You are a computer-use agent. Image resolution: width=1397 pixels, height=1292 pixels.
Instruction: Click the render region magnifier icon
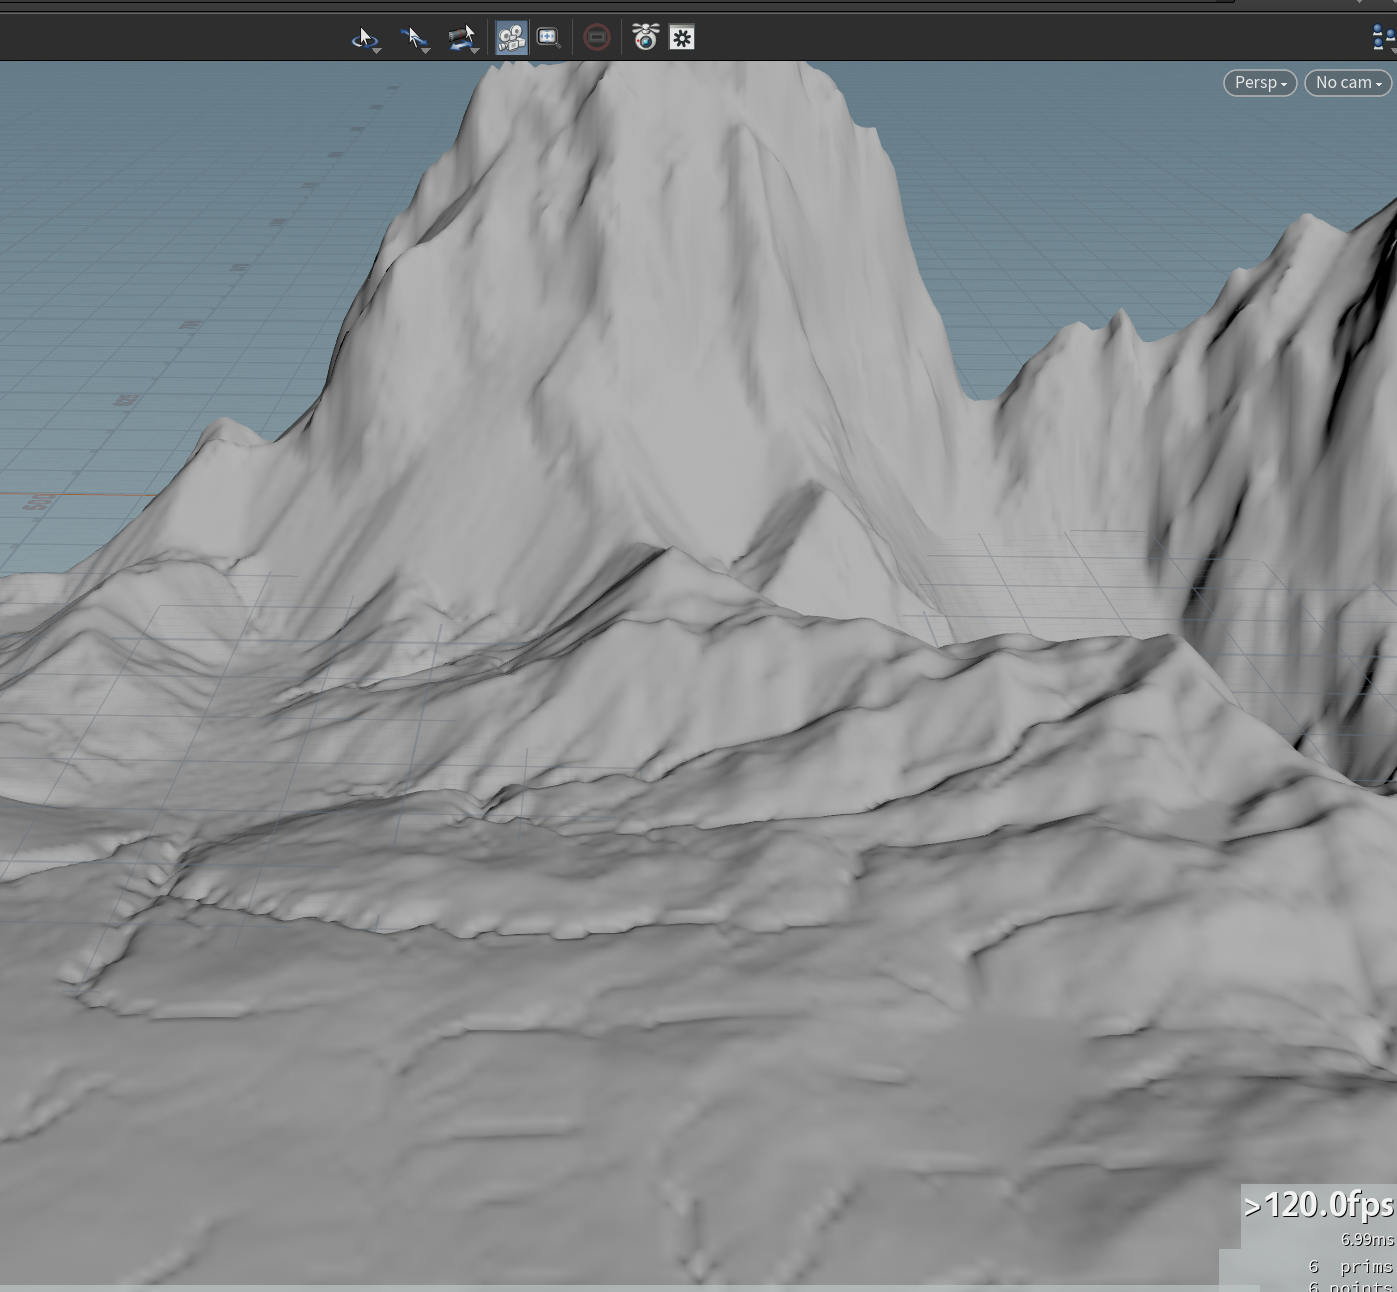(549, 38)
